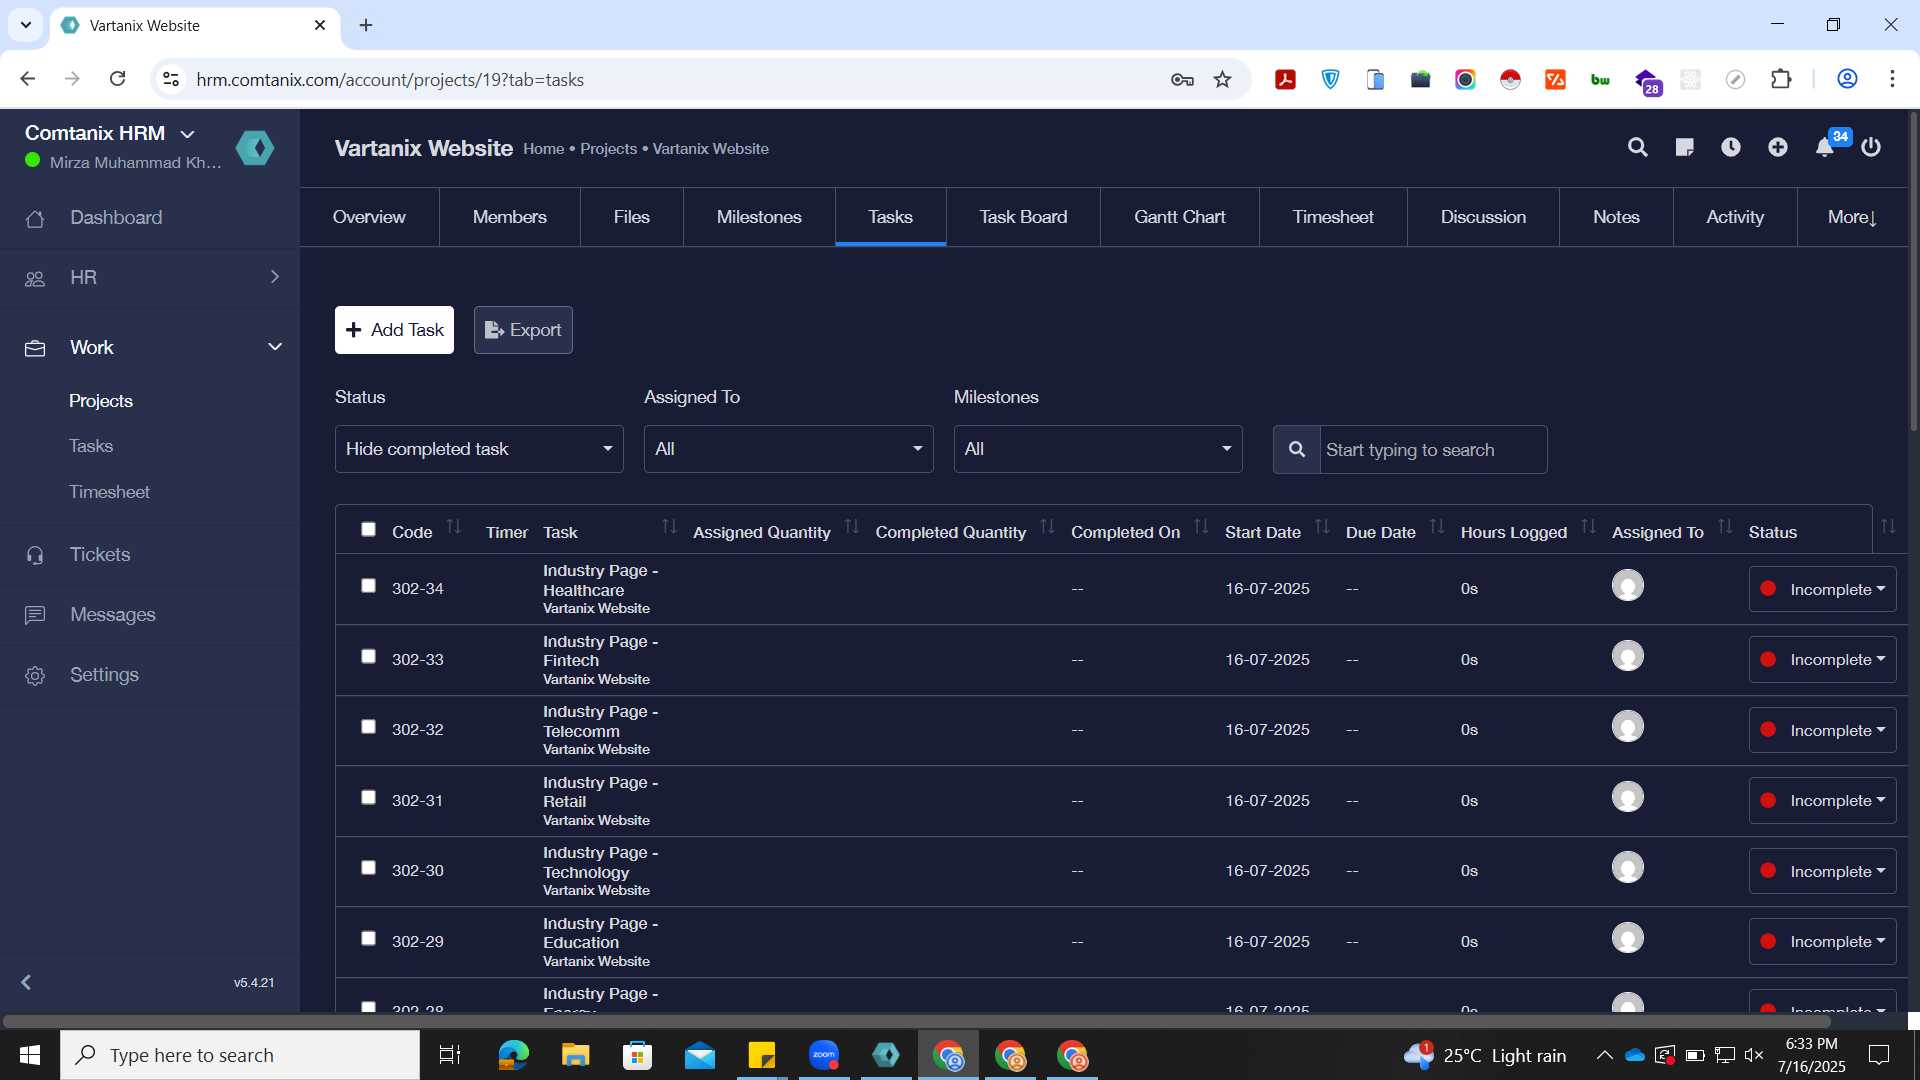Open Sticky Notes app in taskbar
This screenshot has width=1920, height=1080.
tap(762, 1055)
